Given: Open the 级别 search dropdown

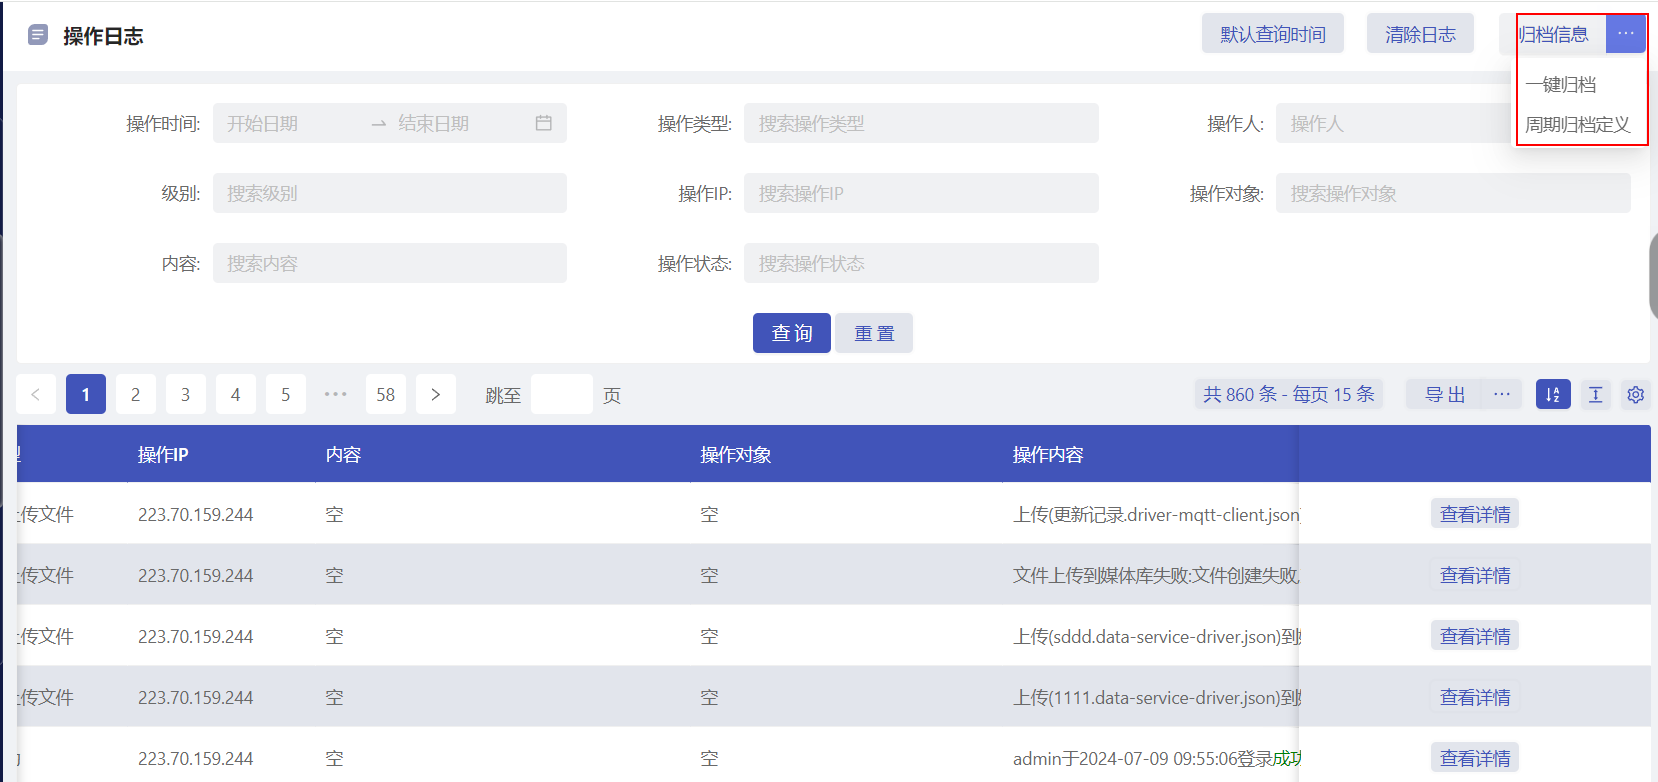Looking at the screenshot, I should [390, 193].
